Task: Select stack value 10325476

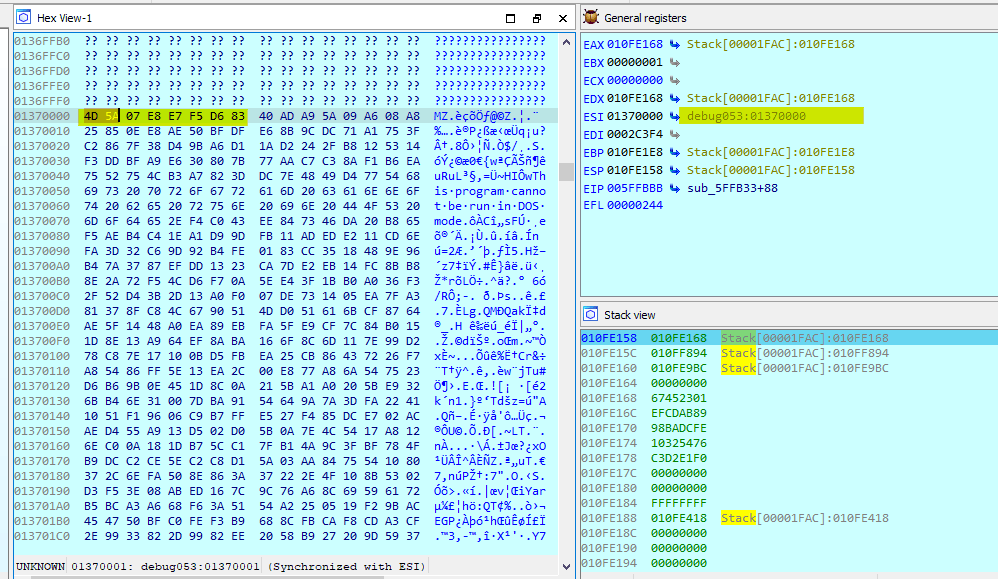Action: (678, 443)
